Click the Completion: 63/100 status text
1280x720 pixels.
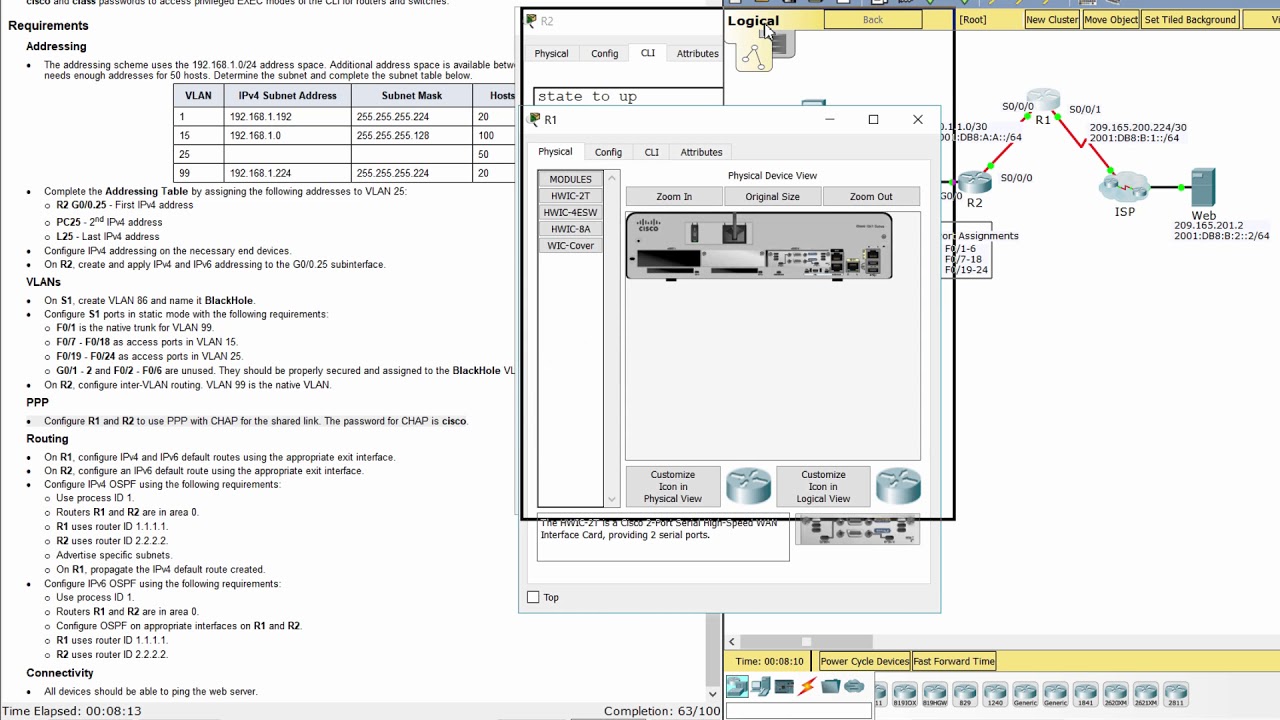tap(661, 711)
